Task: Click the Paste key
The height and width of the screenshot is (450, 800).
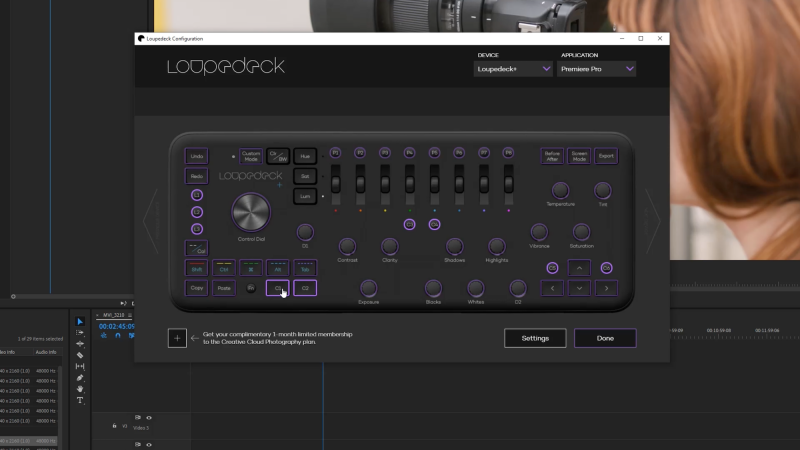Action: (223, 288)
